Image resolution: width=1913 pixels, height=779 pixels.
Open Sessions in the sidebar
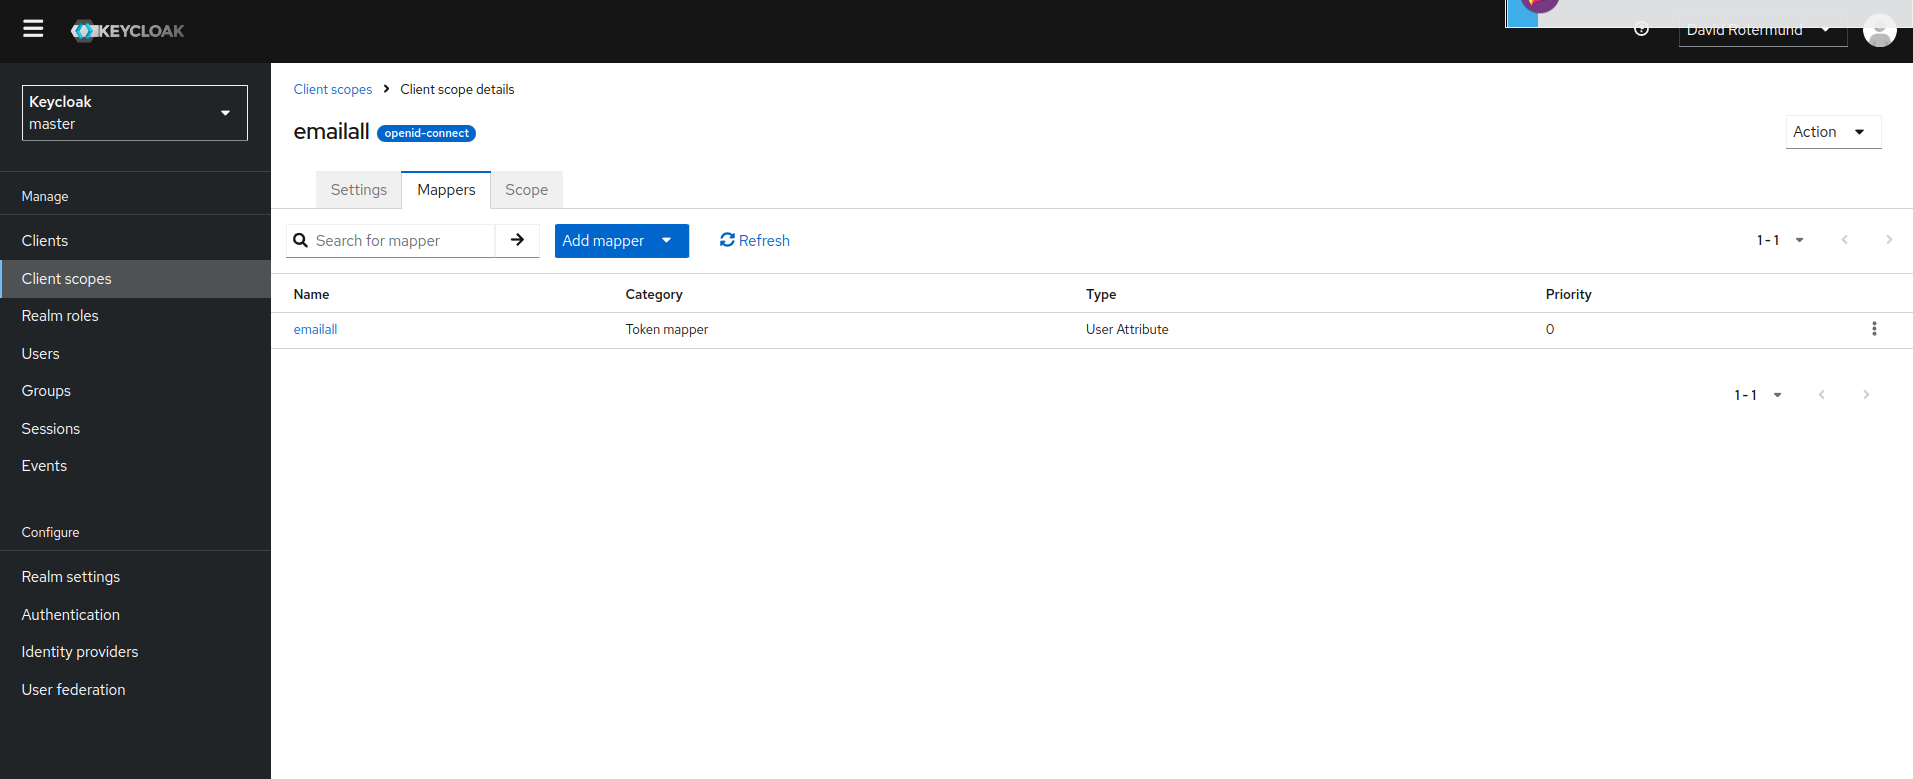[x=135, y=429]
